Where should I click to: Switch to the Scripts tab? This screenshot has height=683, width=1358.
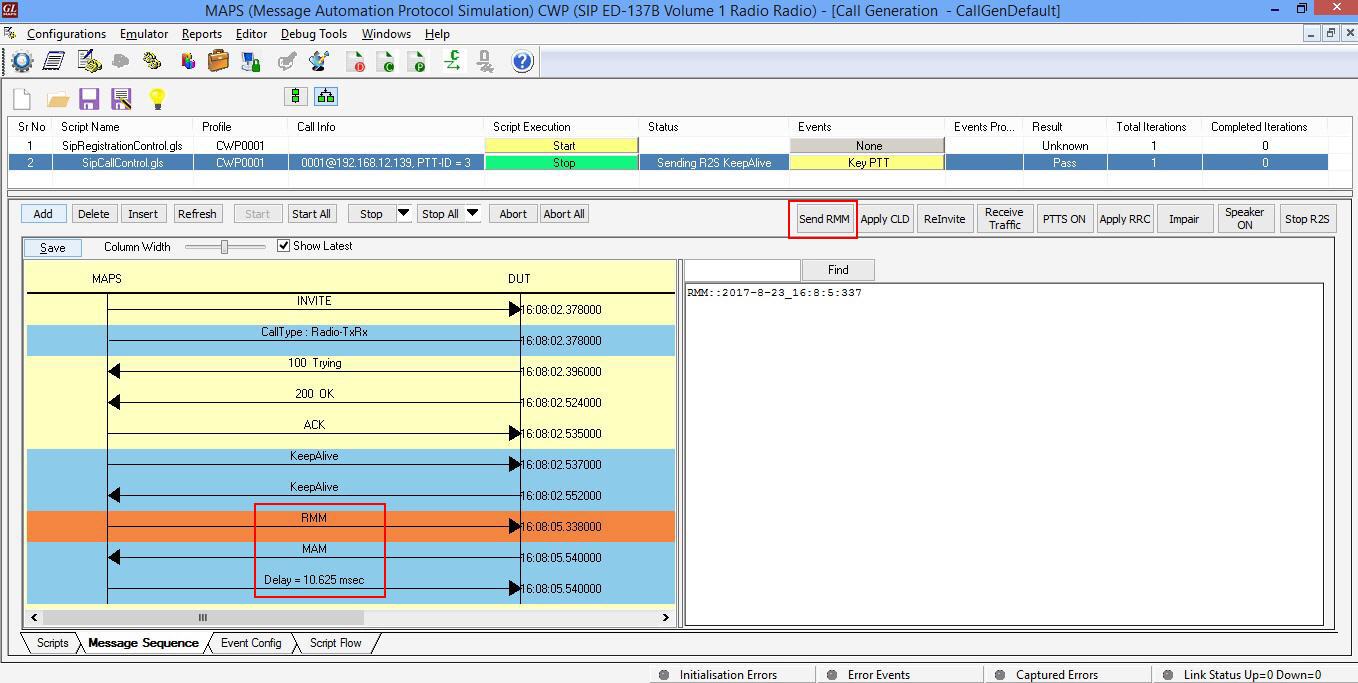point(52,643)
